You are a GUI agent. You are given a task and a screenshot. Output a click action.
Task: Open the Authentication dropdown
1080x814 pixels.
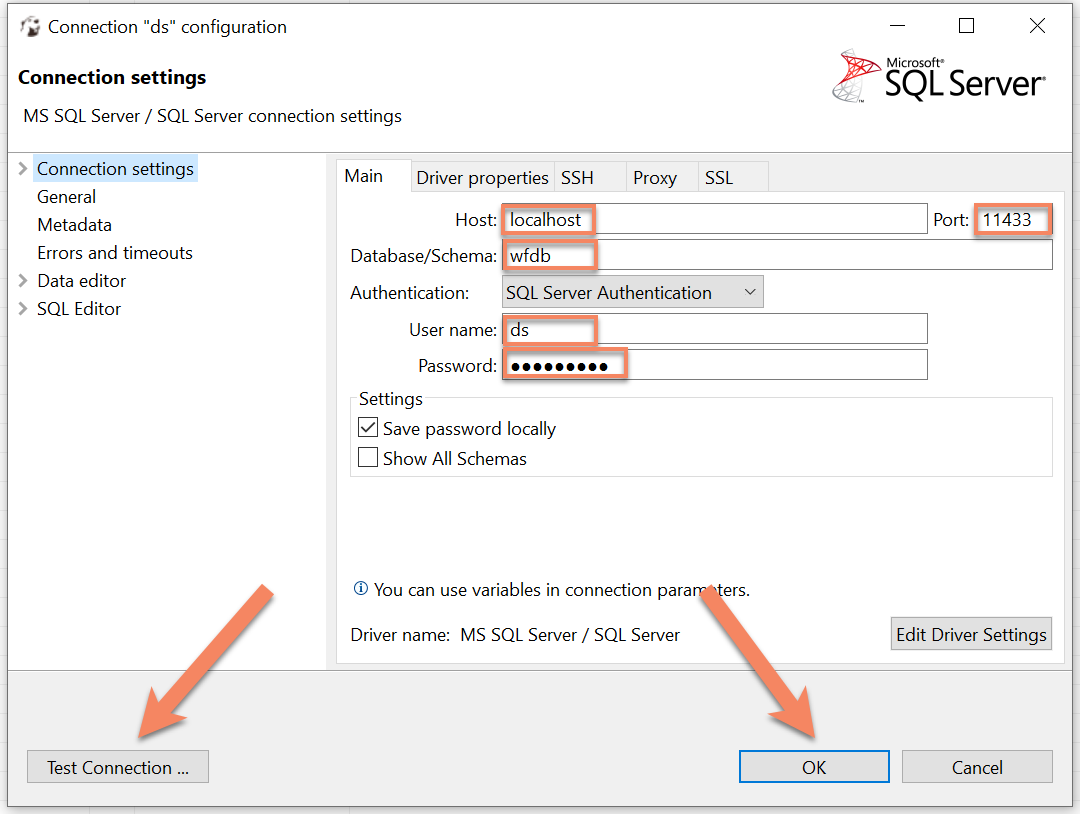632,293
